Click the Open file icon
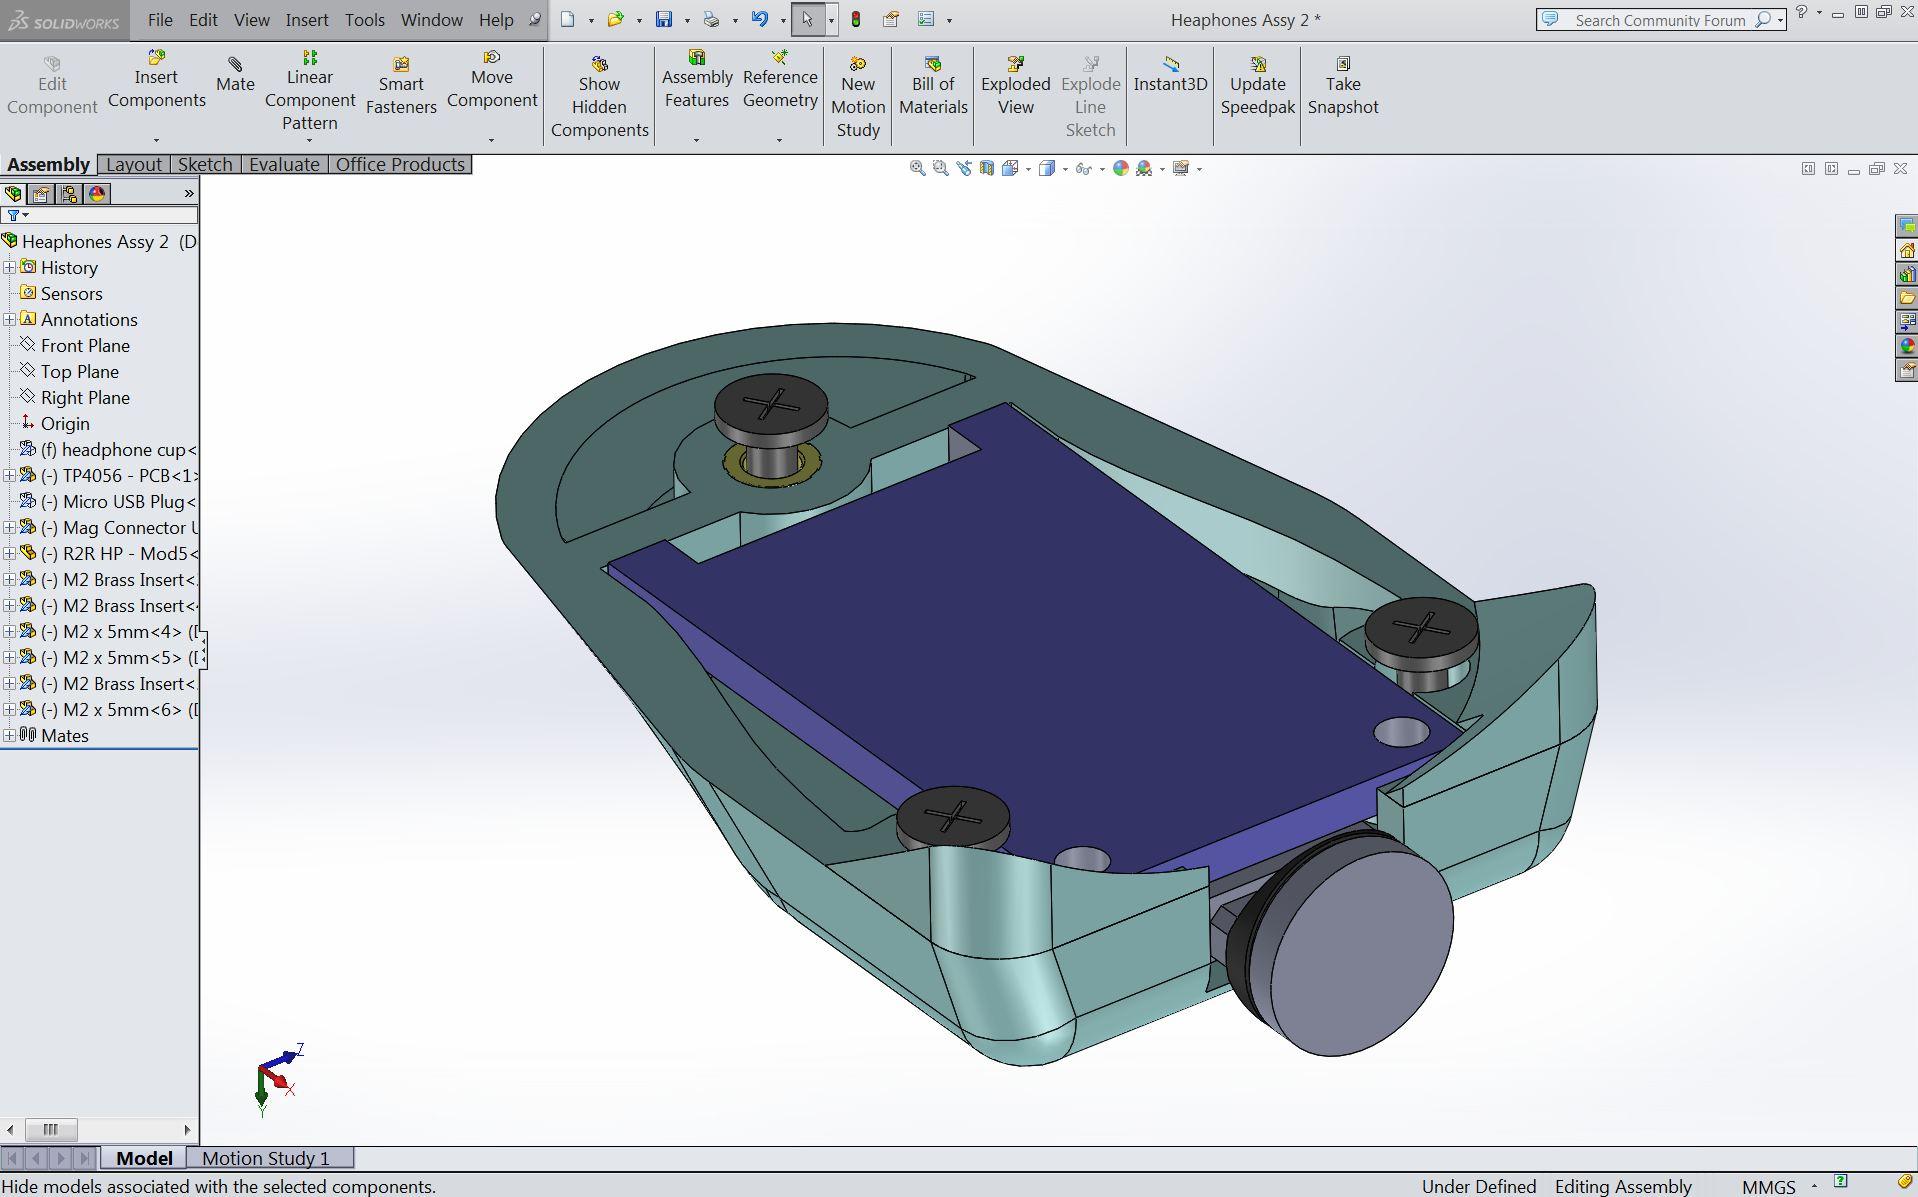This screenshot has width=1918, height=1197. pos(615,19)
